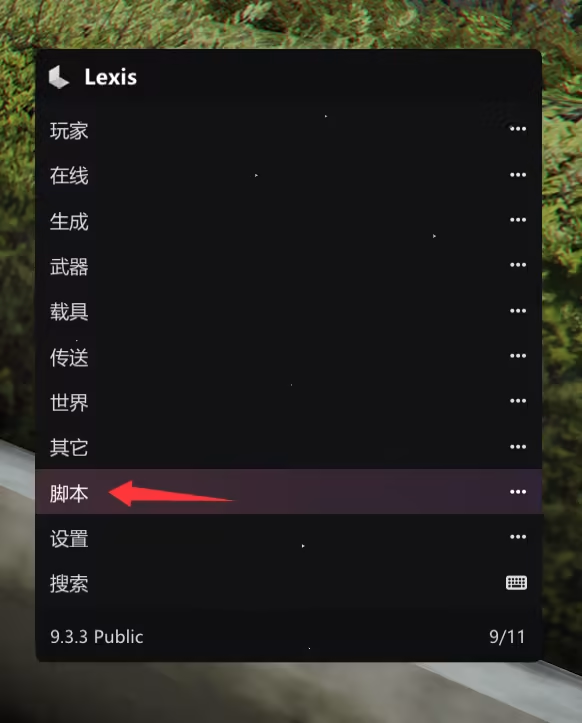Activate the 搜索 search row
582x723 pixels.
click(289, 583)
